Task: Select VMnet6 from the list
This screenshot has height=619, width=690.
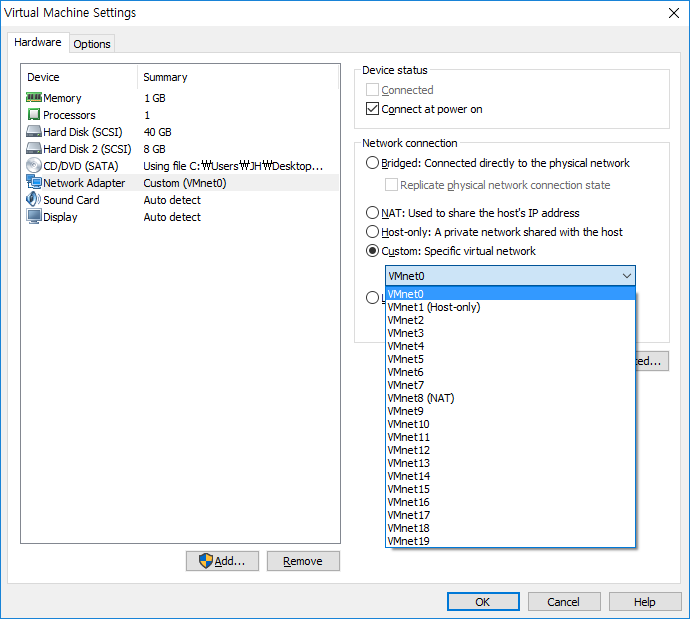Action: pyautogui.click(x=510, y=372)
